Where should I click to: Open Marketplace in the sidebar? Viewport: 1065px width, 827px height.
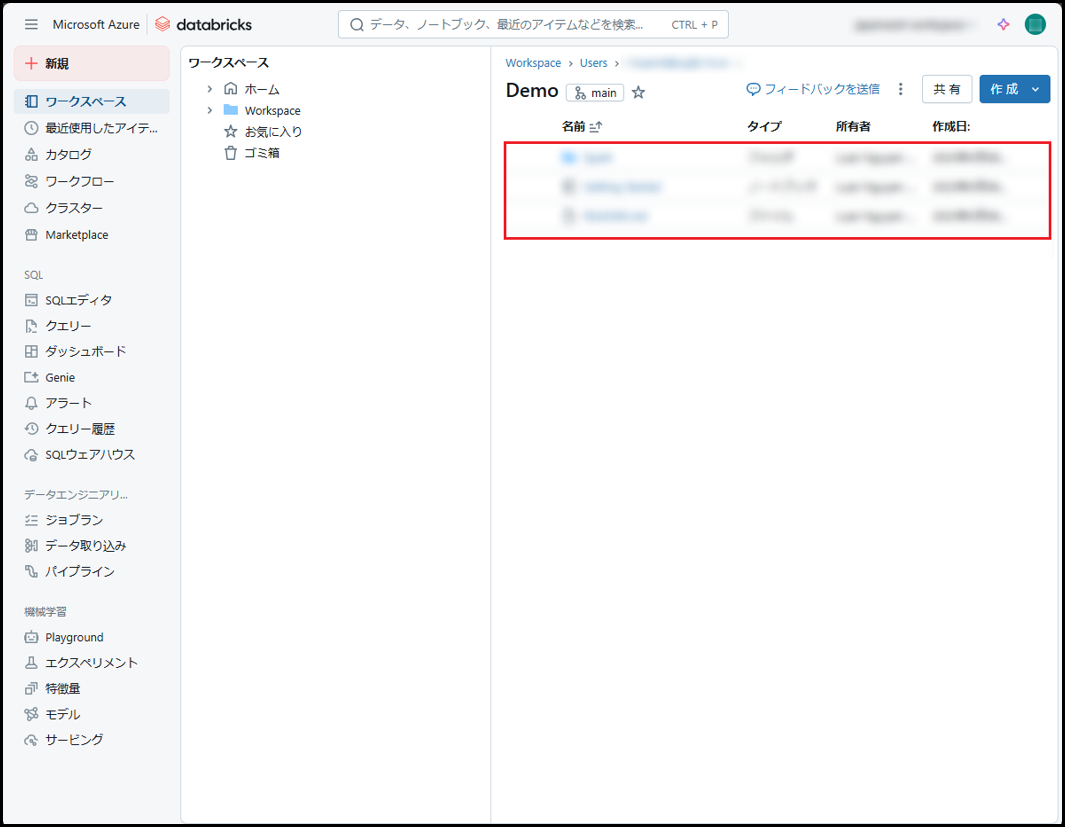click(92, 234)
